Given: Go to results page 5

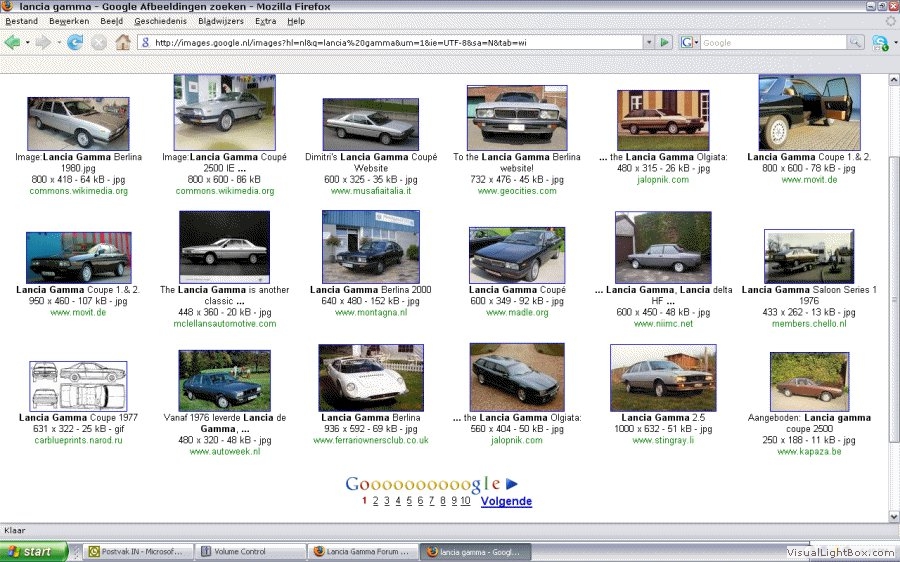Looking at the screenshot, I should tap(409, 501).
